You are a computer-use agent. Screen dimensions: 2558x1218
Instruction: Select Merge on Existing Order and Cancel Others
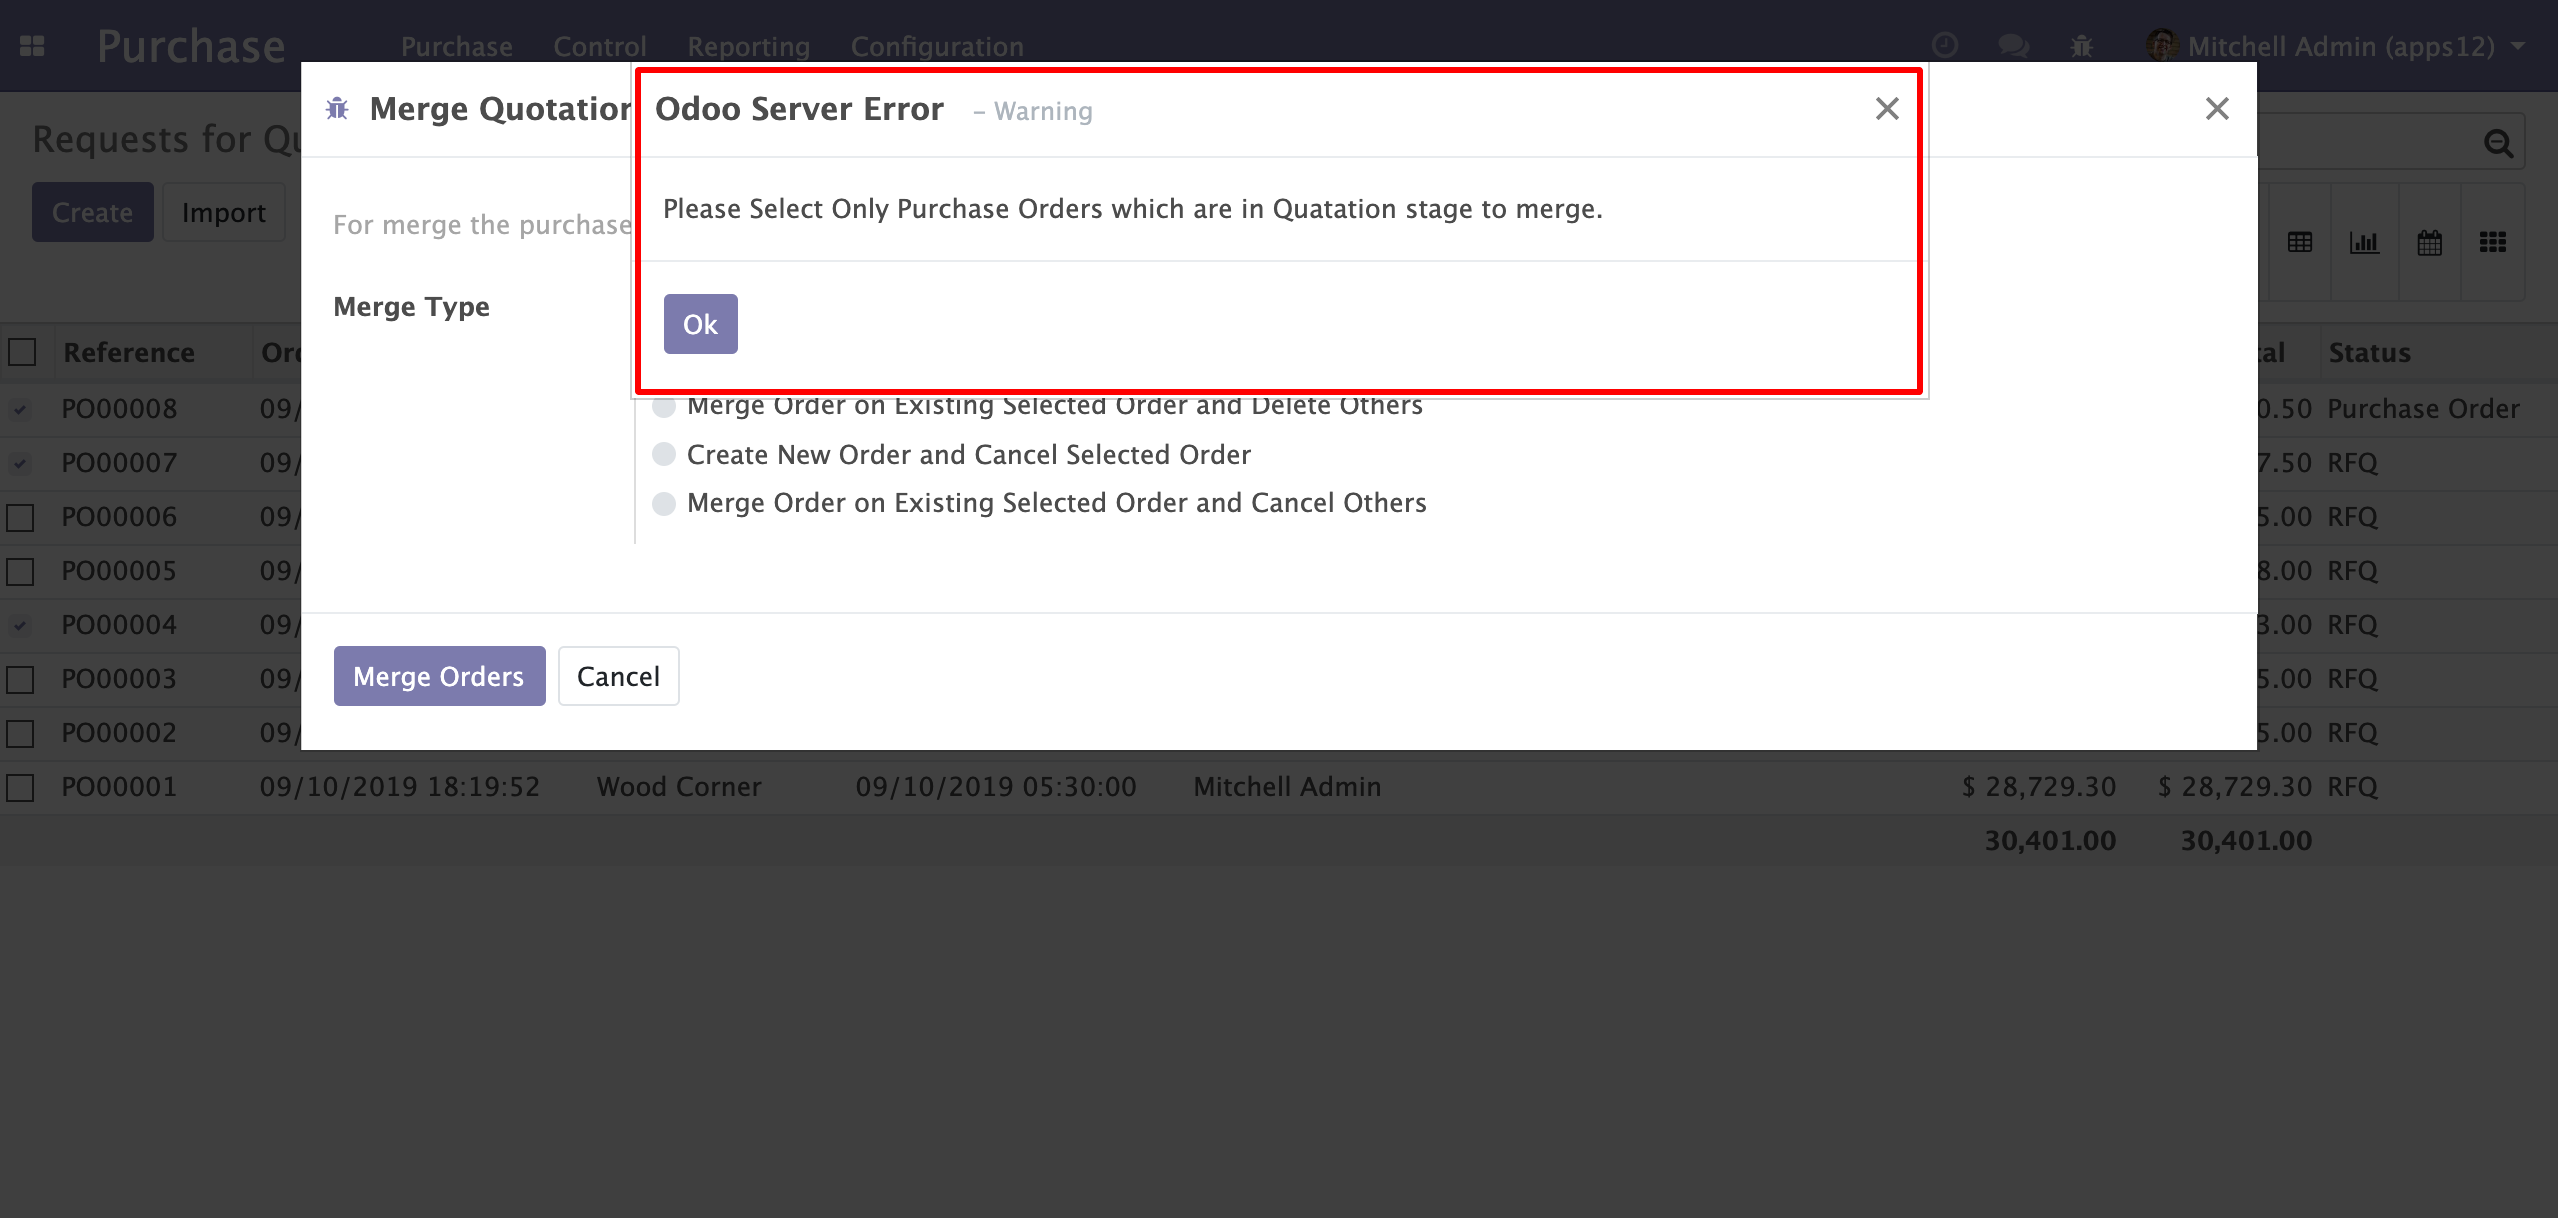click(x=1040, y=503)
